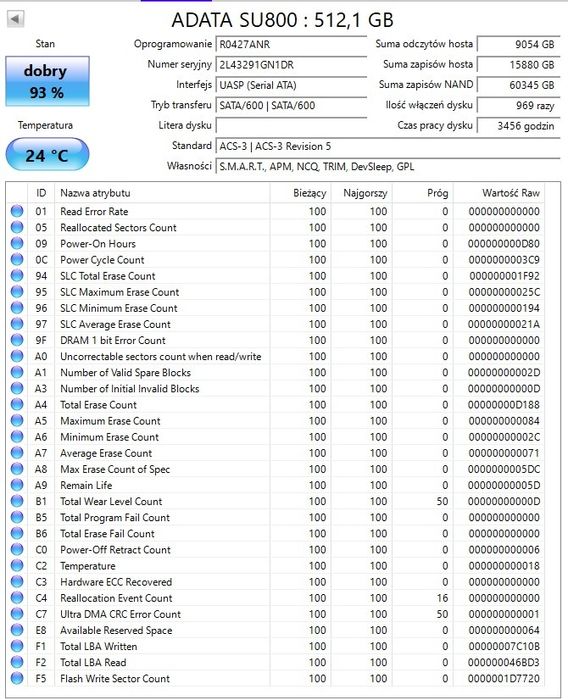Viewport: 568px width, 699px height.
Task: Click the status icon for Total Wear Level Count
Action: (x=17, y=501)
